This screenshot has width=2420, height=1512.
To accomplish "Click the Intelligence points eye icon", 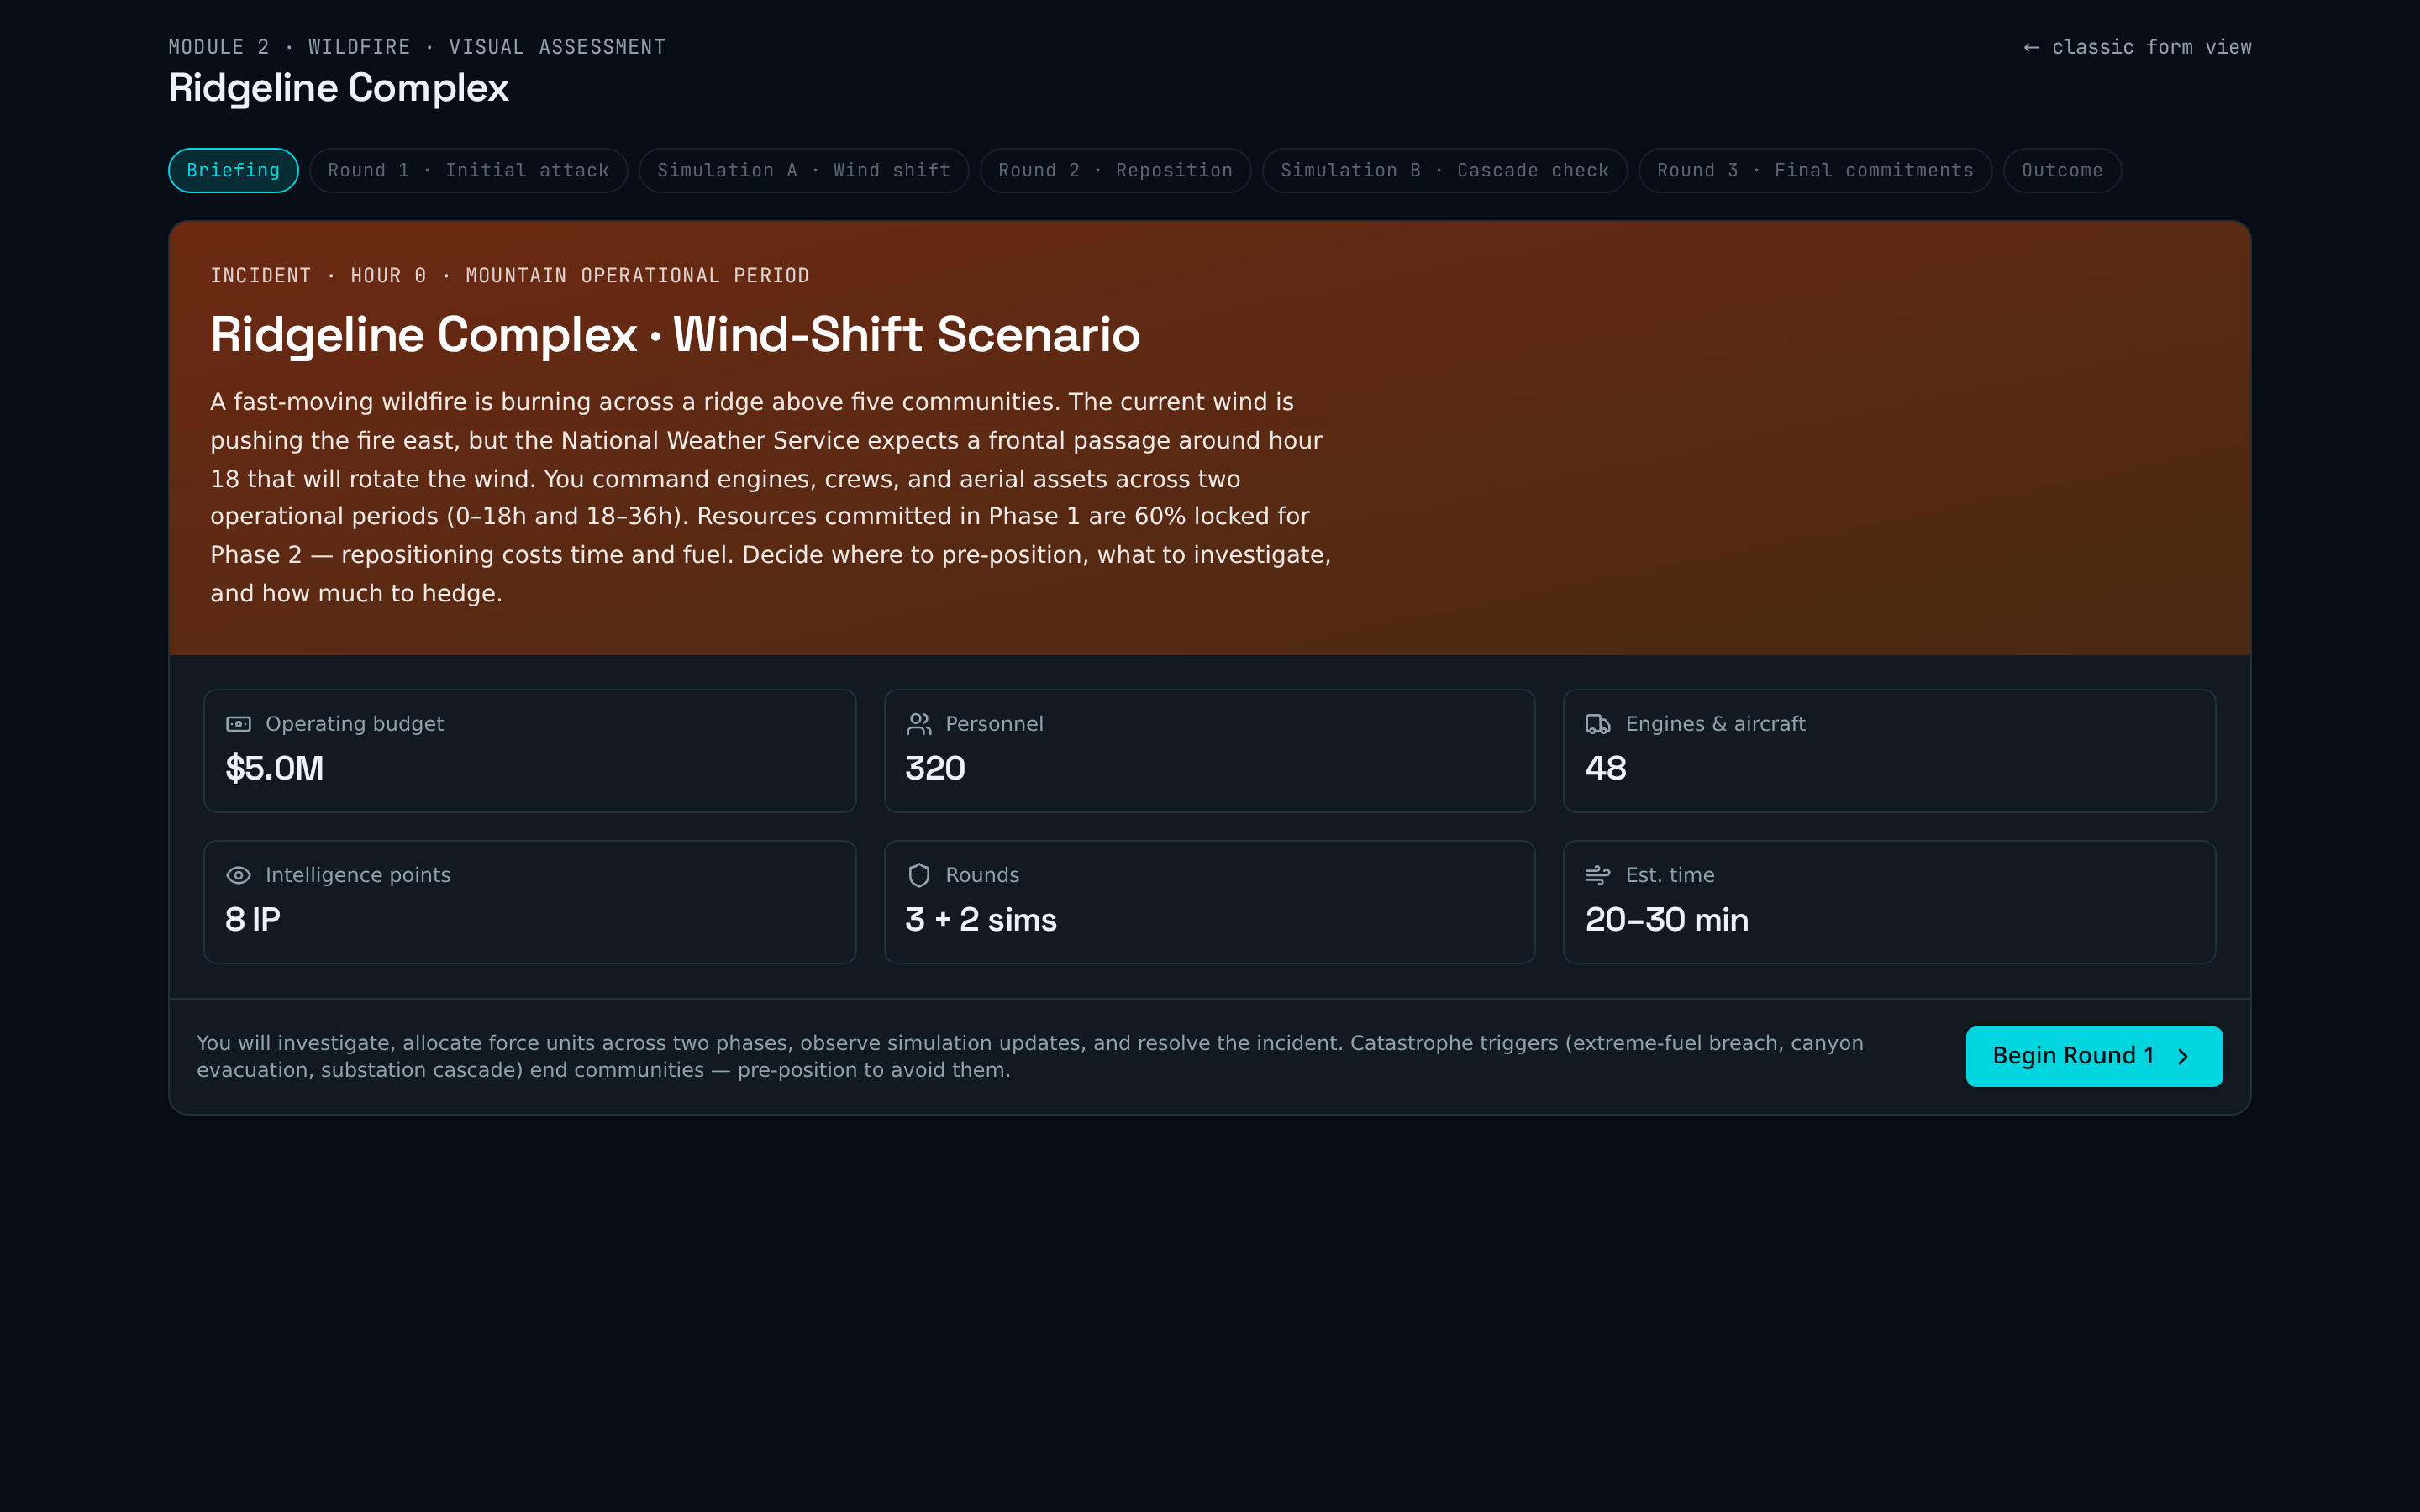I will click(238, 875).
